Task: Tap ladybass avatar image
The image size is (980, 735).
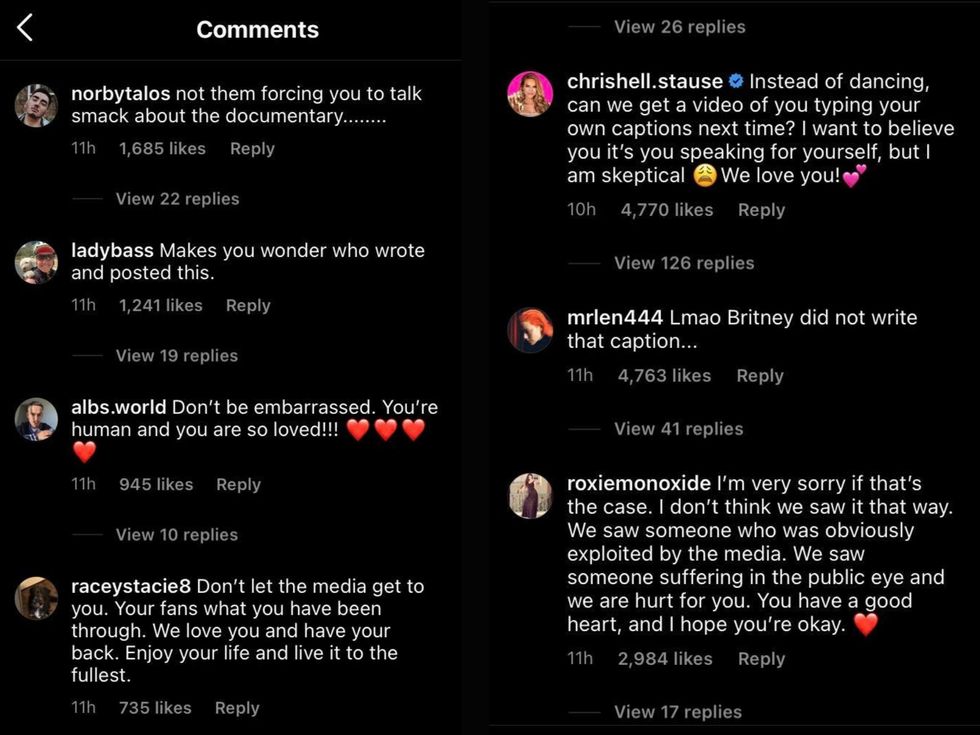Action: point(37,262)
